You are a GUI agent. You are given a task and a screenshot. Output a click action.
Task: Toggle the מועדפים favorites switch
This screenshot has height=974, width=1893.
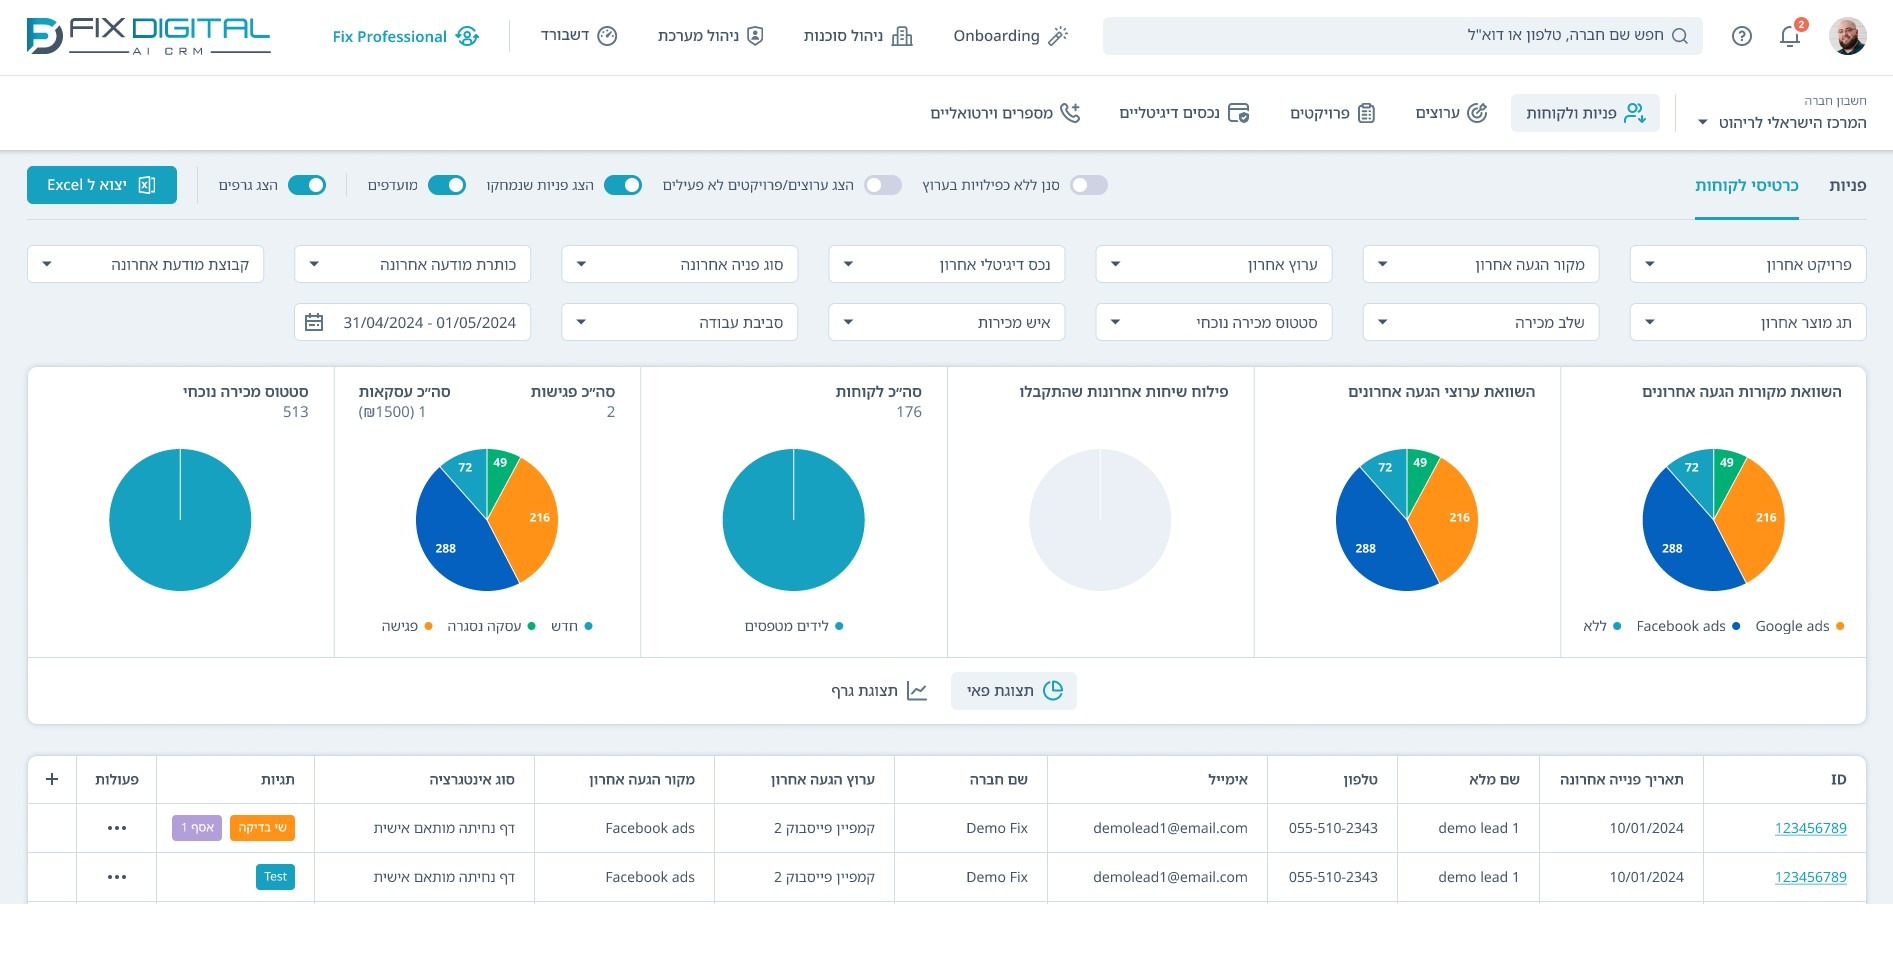point(447,185)
